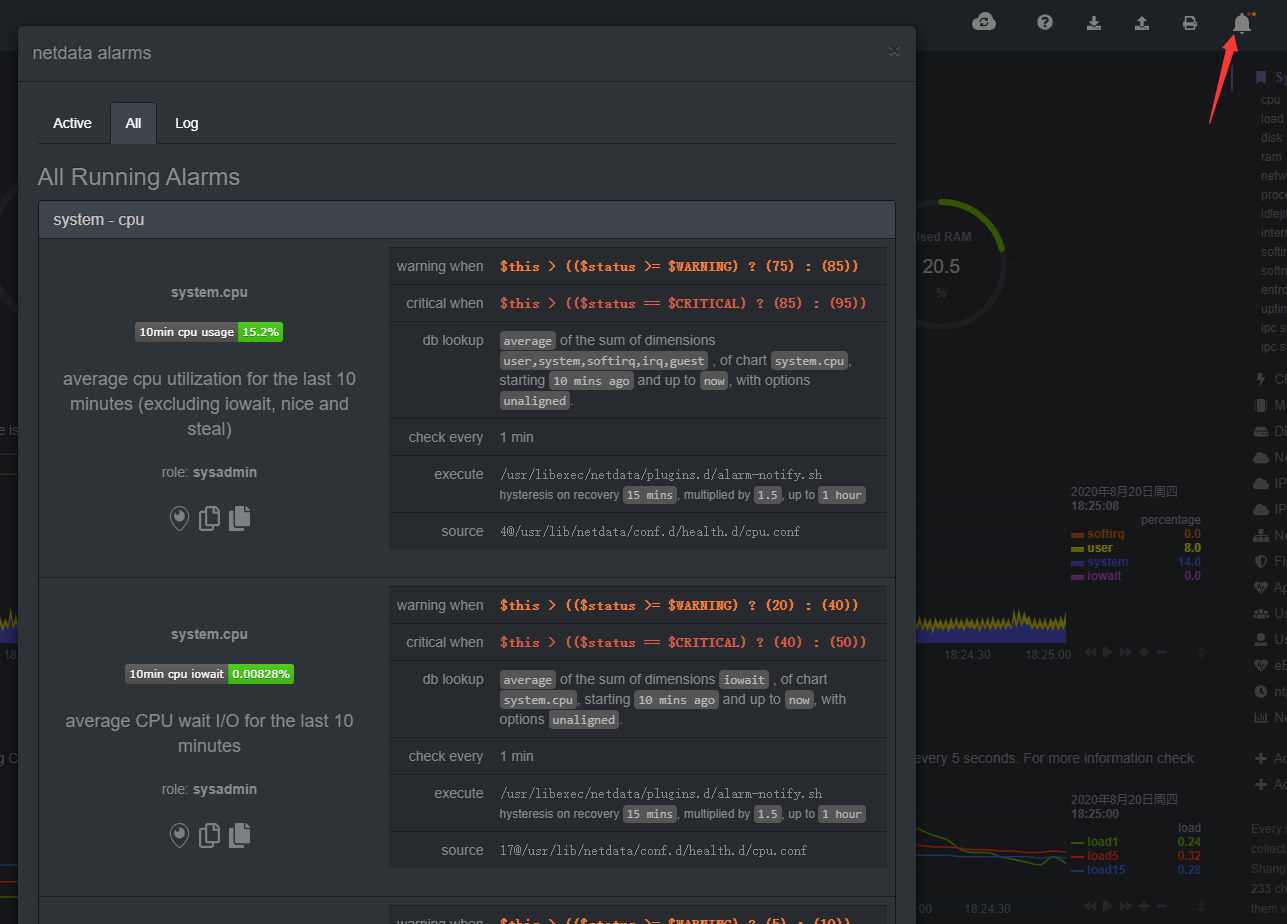Toggle the load1 dimension in load legend

pos(1102,842)
